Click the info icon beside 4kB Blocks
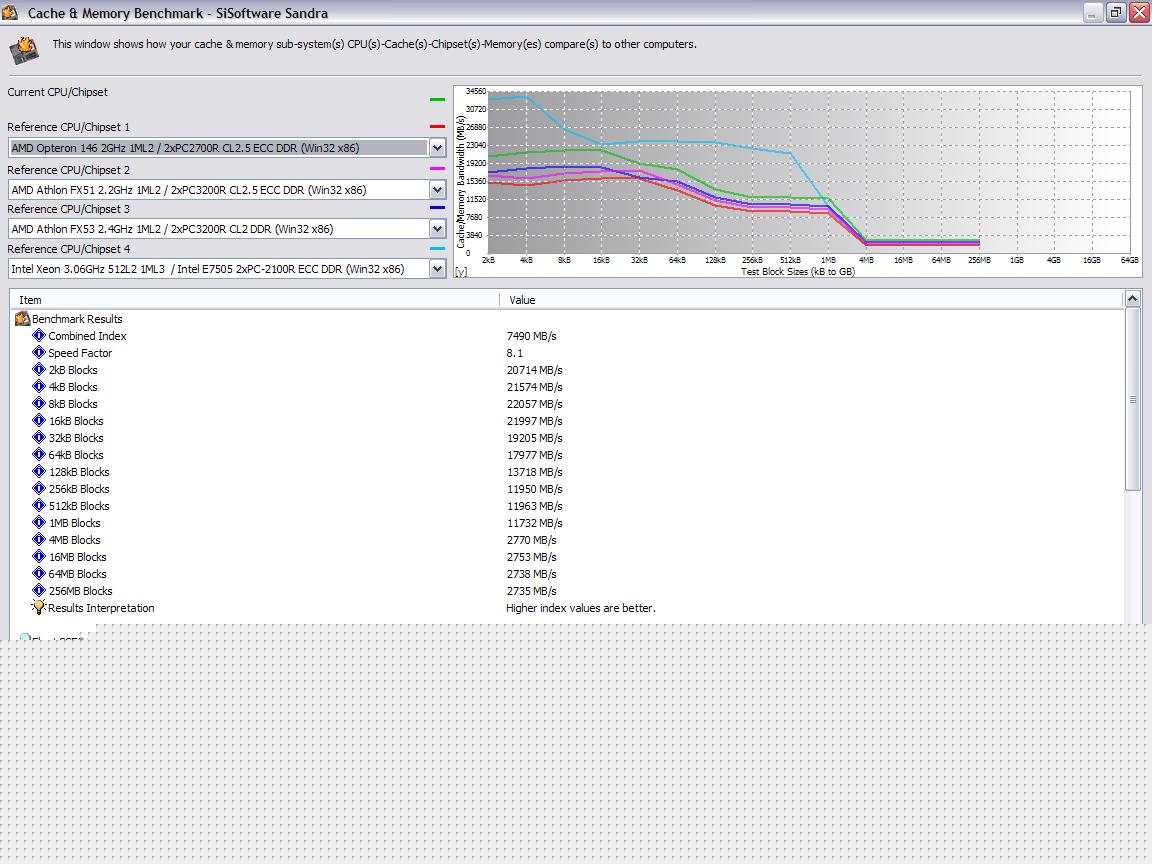This screenshot has width=1152, height=864. tap(39, 386)
